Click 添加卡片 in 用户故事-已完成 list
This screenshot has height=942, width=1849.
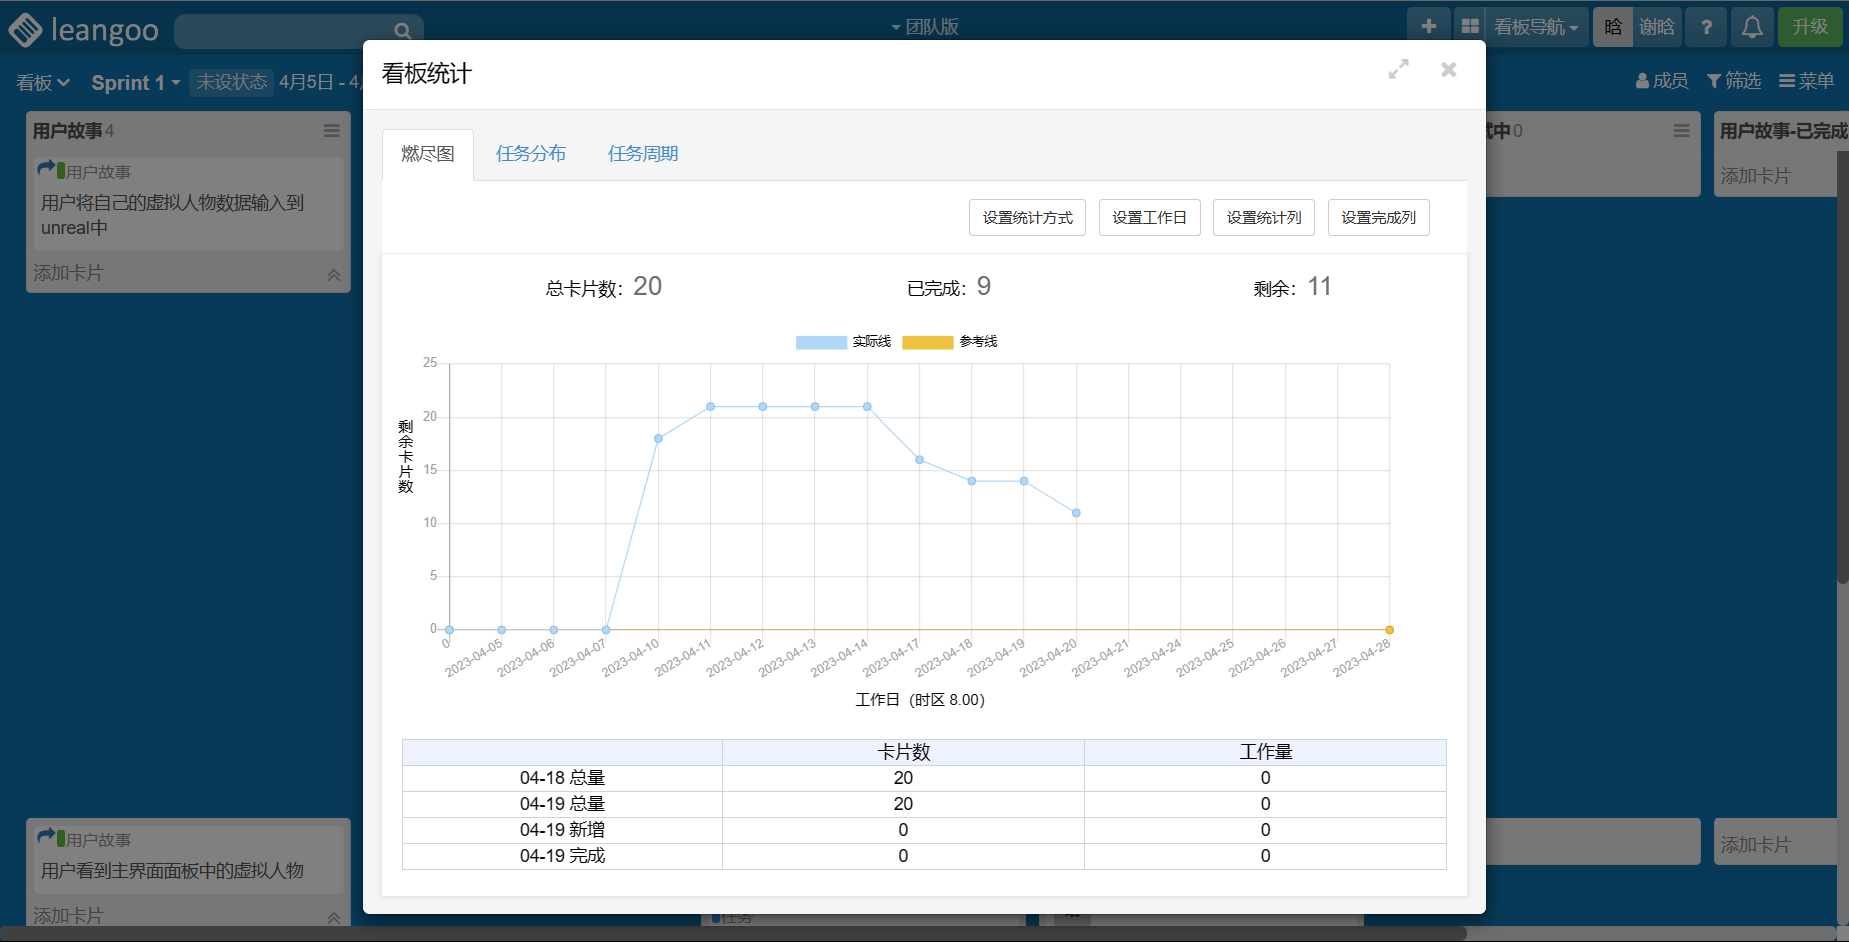click(x=1755, y=176)
